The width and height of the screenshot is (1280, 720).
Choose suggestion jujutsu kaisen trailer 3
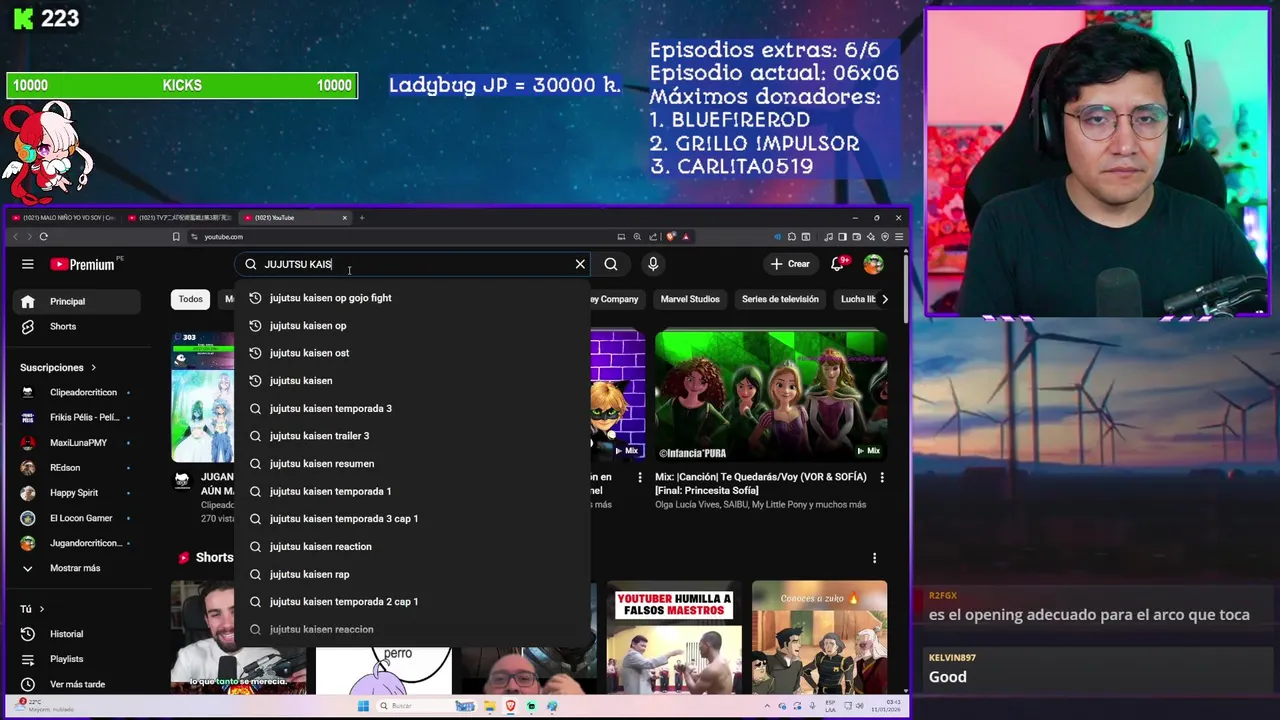coord(412,436)
